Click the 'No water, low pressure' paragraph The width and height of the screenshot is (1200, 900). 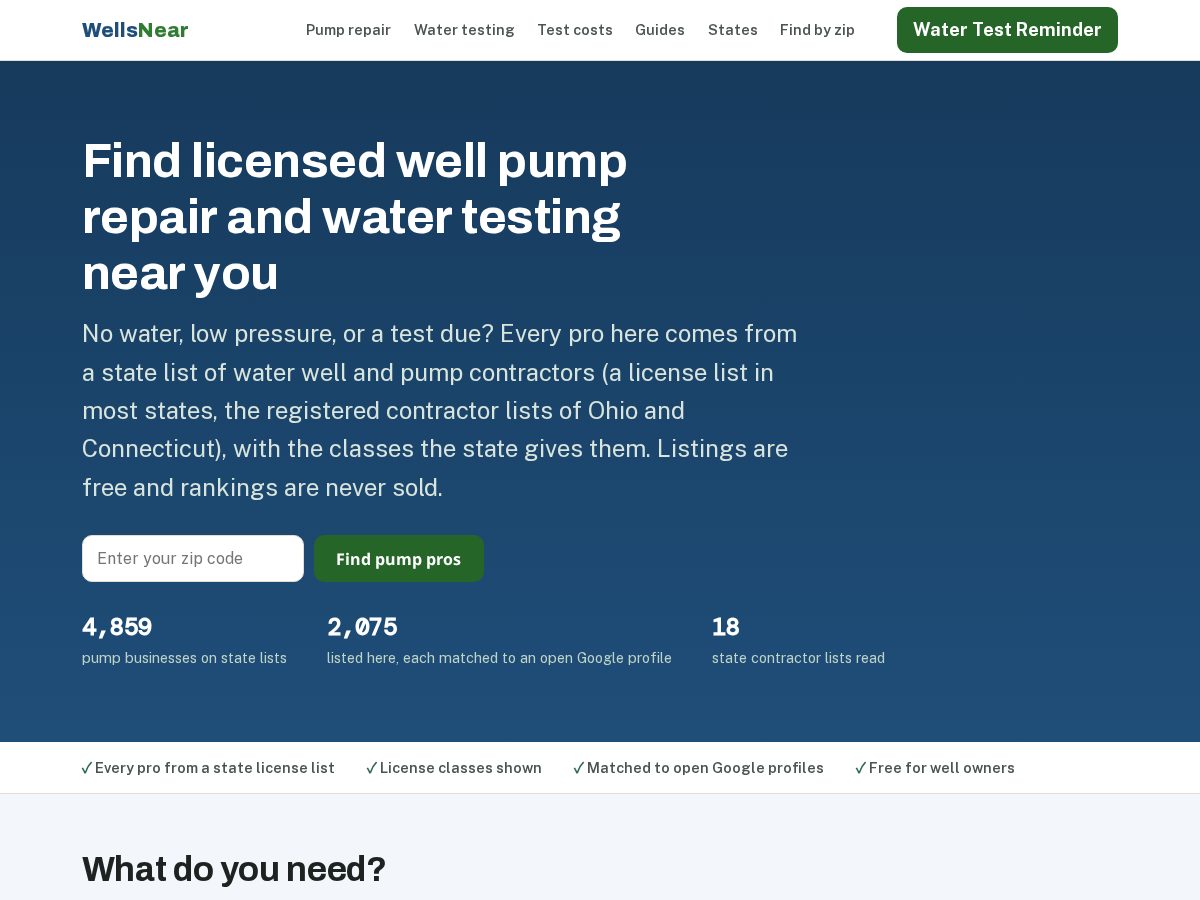[440, 410]
